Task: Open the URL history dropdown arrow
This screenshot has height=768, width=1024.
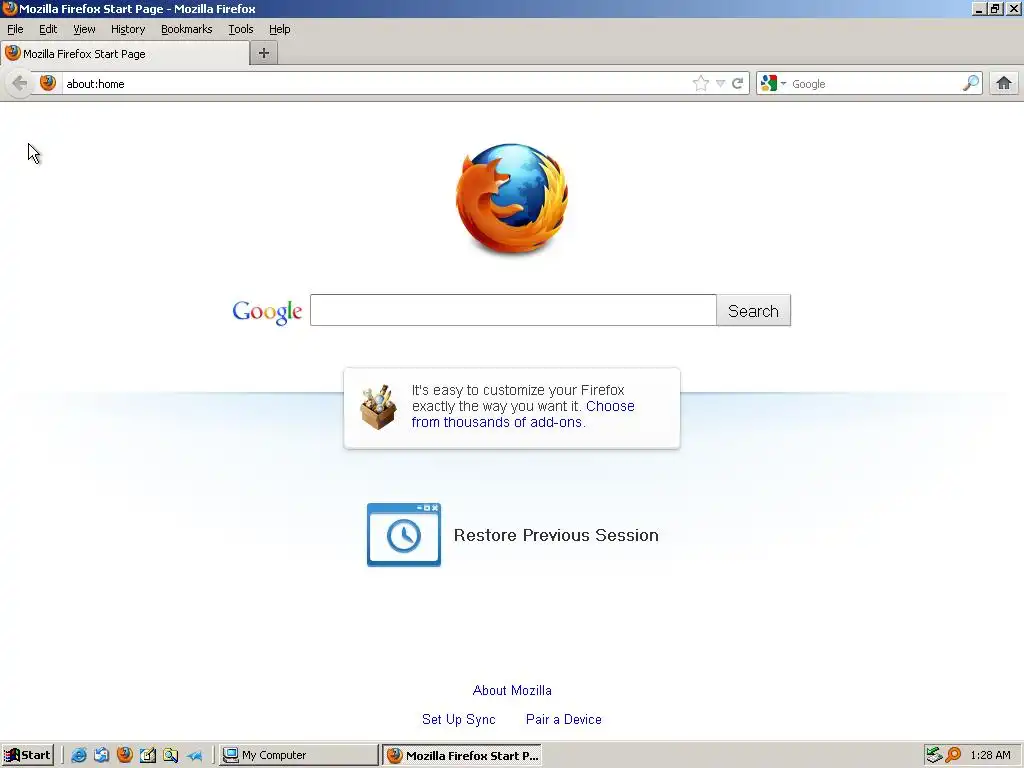Action: pos(720,84)
